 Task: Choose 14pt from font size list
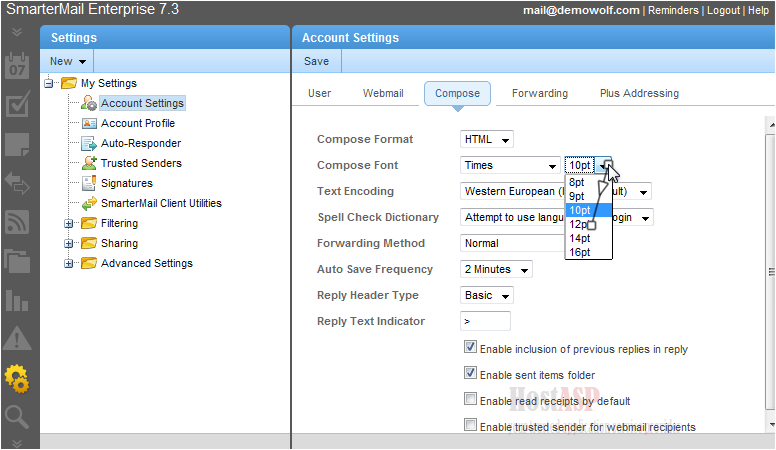588,239
